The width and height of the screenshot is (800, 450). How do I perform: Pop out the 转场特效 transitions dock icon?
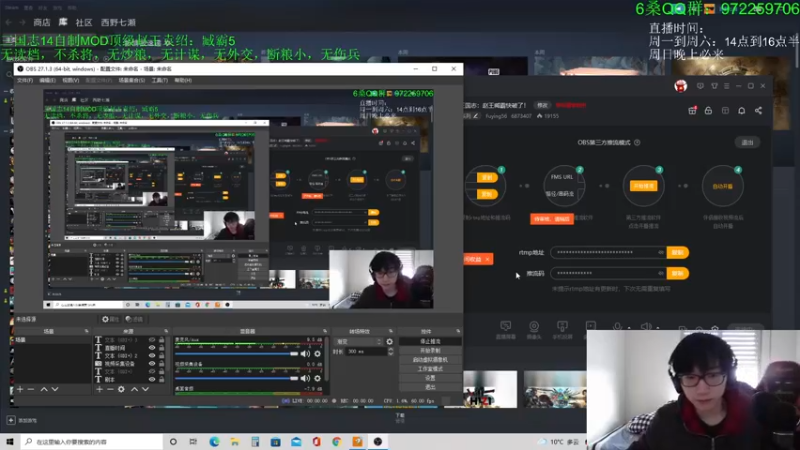(x=391, y=332)
